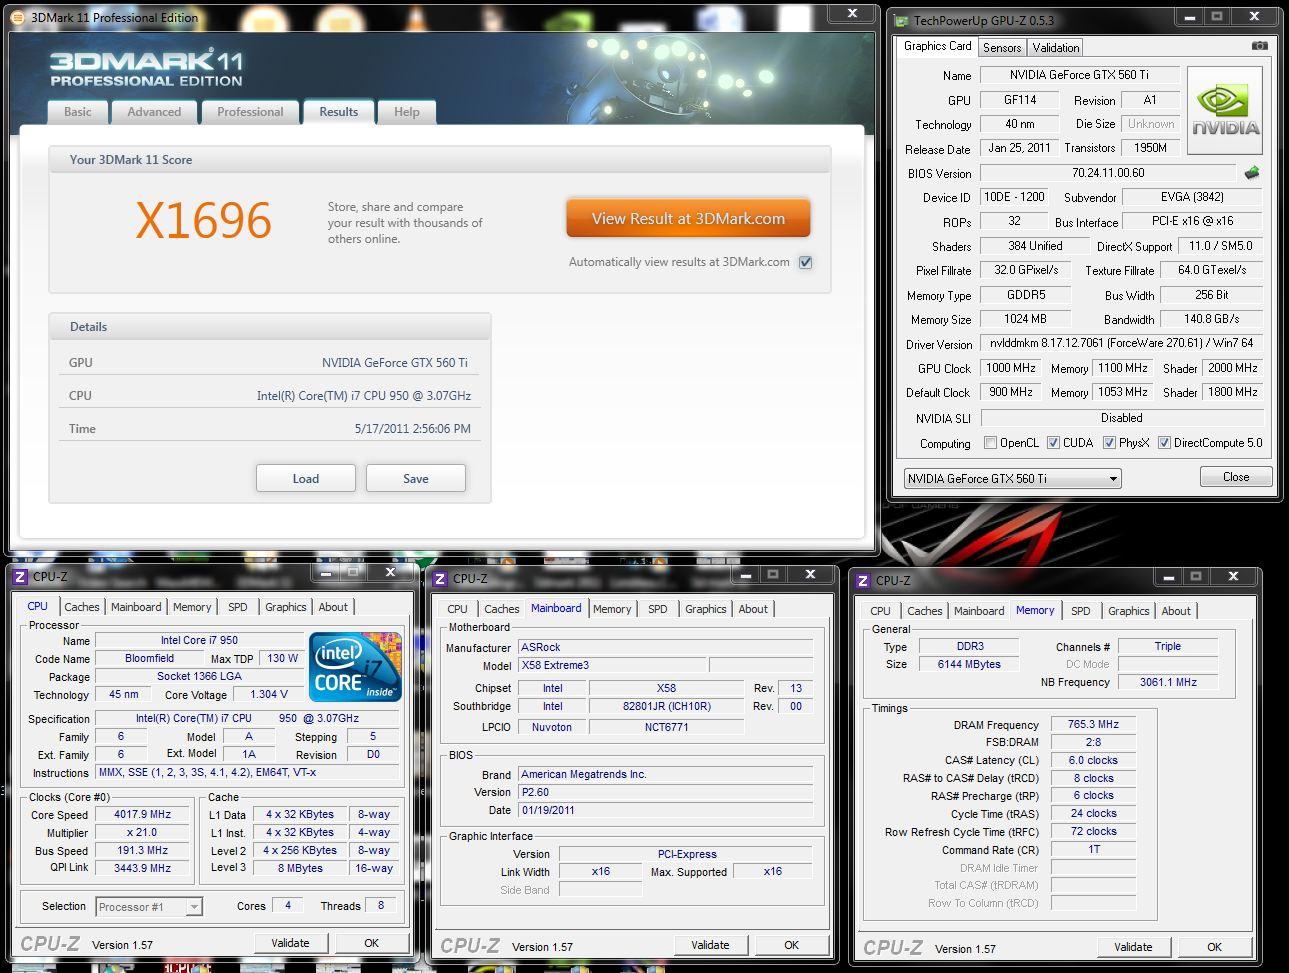Open CPU tab in CPU-Z Memory window
Screen dimensions: 1289x973
[x=880, y=611]
